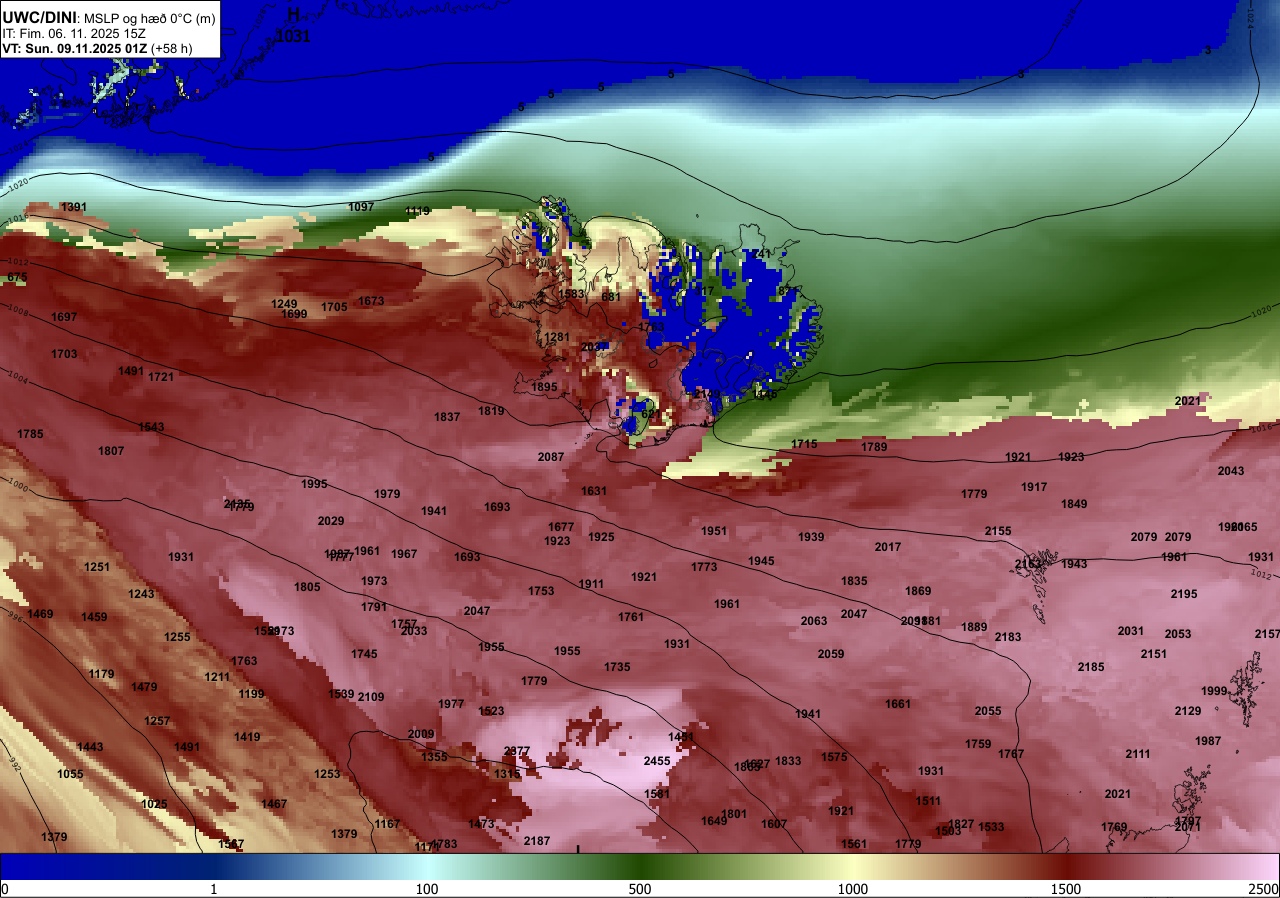Click the UWC/DINI title text
1280x898 pixels.
click(39, 17)
